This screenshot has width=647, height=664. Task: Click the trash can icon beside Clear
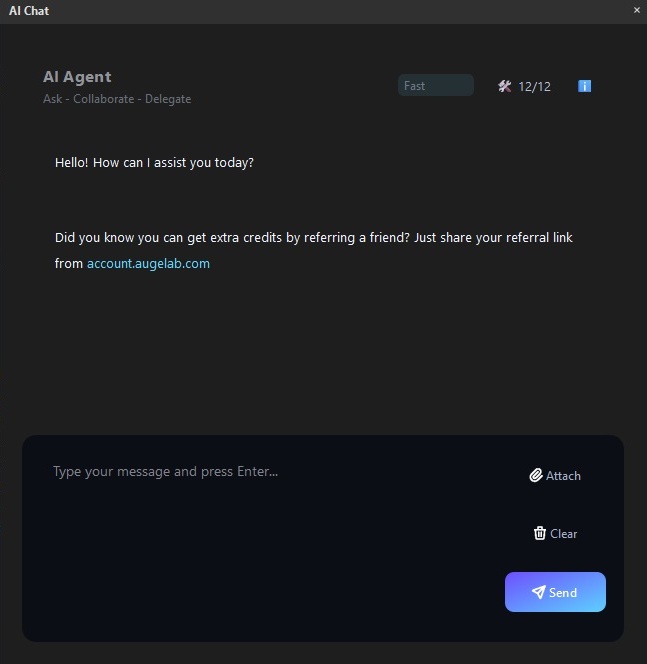(x=540, y=534)
